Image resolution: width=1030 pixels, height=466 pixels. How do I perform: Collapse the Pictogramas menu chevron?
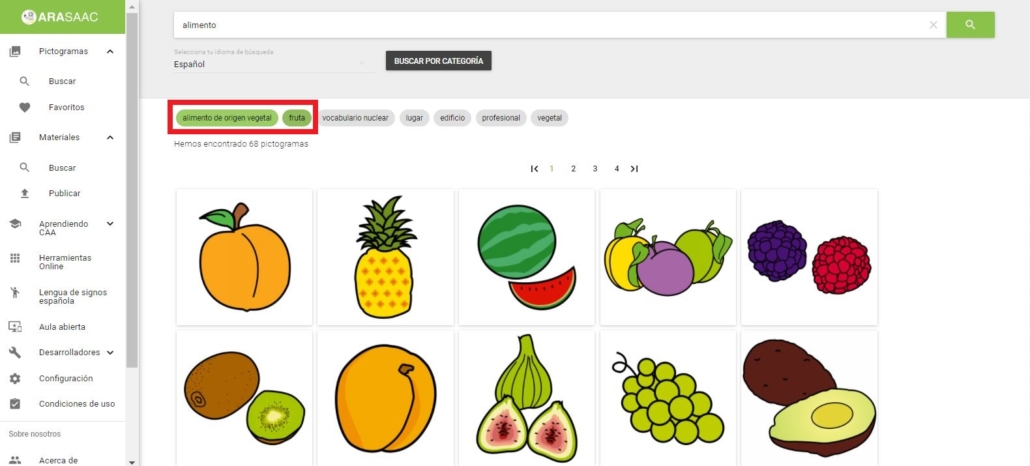[x=110, y=51]
